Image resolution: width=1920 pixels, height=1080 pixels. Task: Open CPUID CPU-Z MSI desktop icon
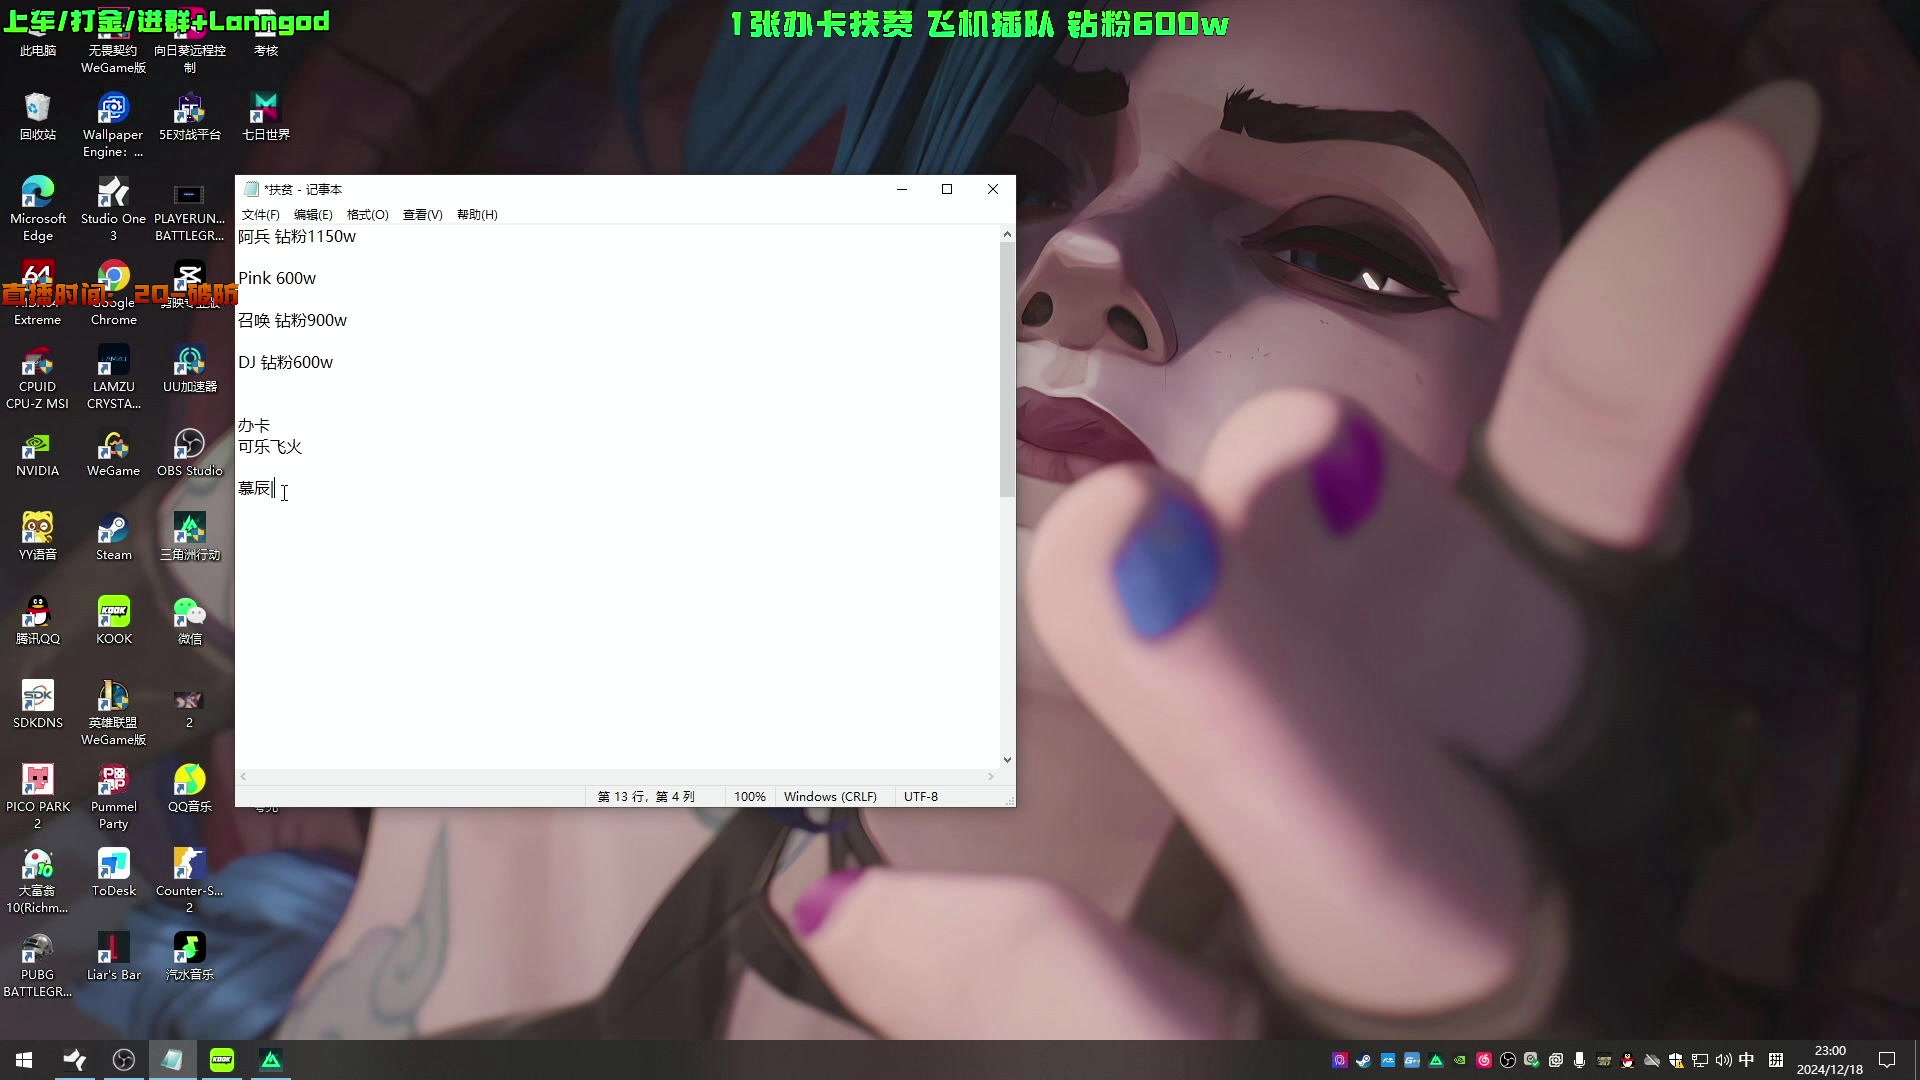38,376
